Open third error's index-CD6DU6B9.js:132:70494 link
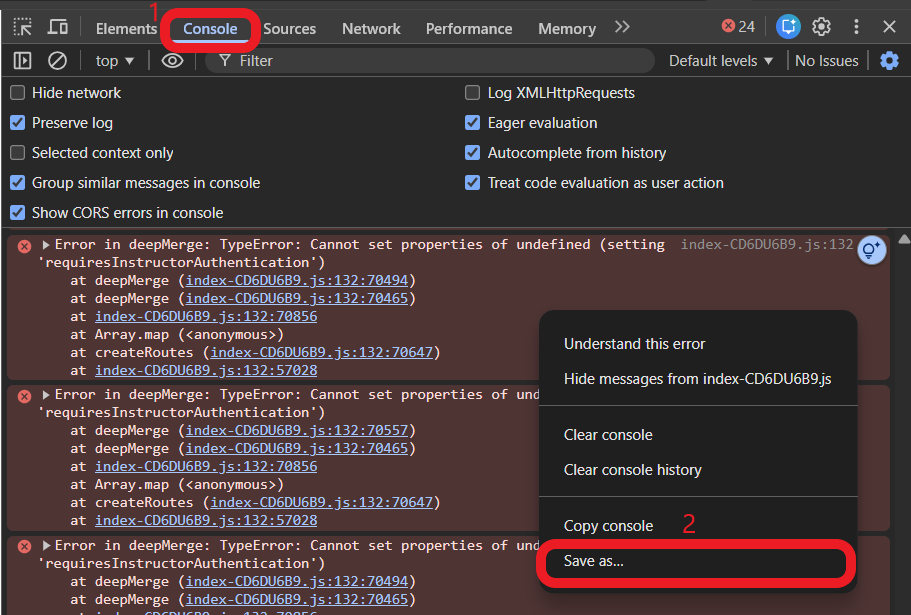The image size is (911, 615). (x=297, y=581)
